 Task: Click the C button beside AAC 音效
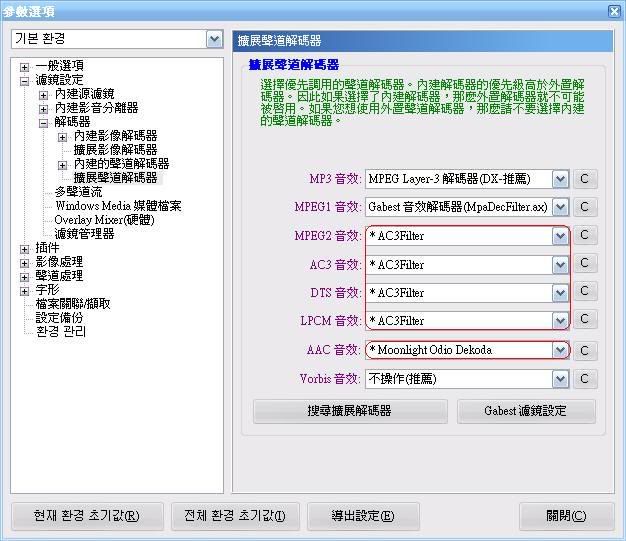(585, 351)
